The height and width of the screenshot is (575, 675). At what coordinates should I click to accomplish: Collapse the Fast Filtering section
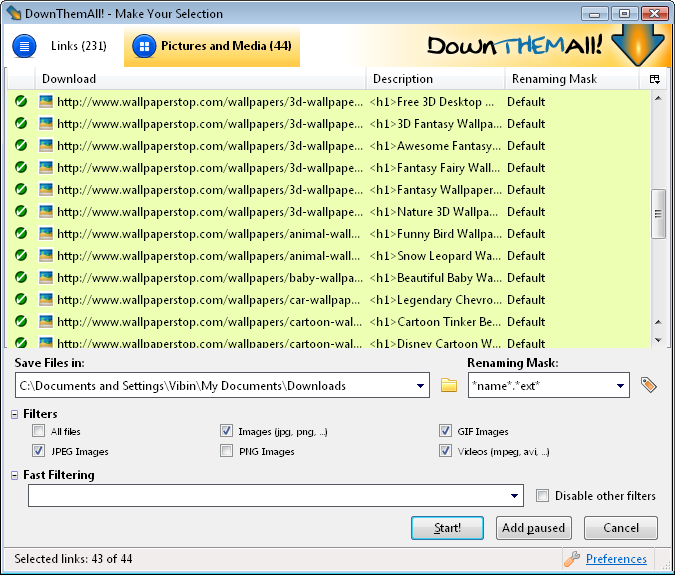point(15,475)
